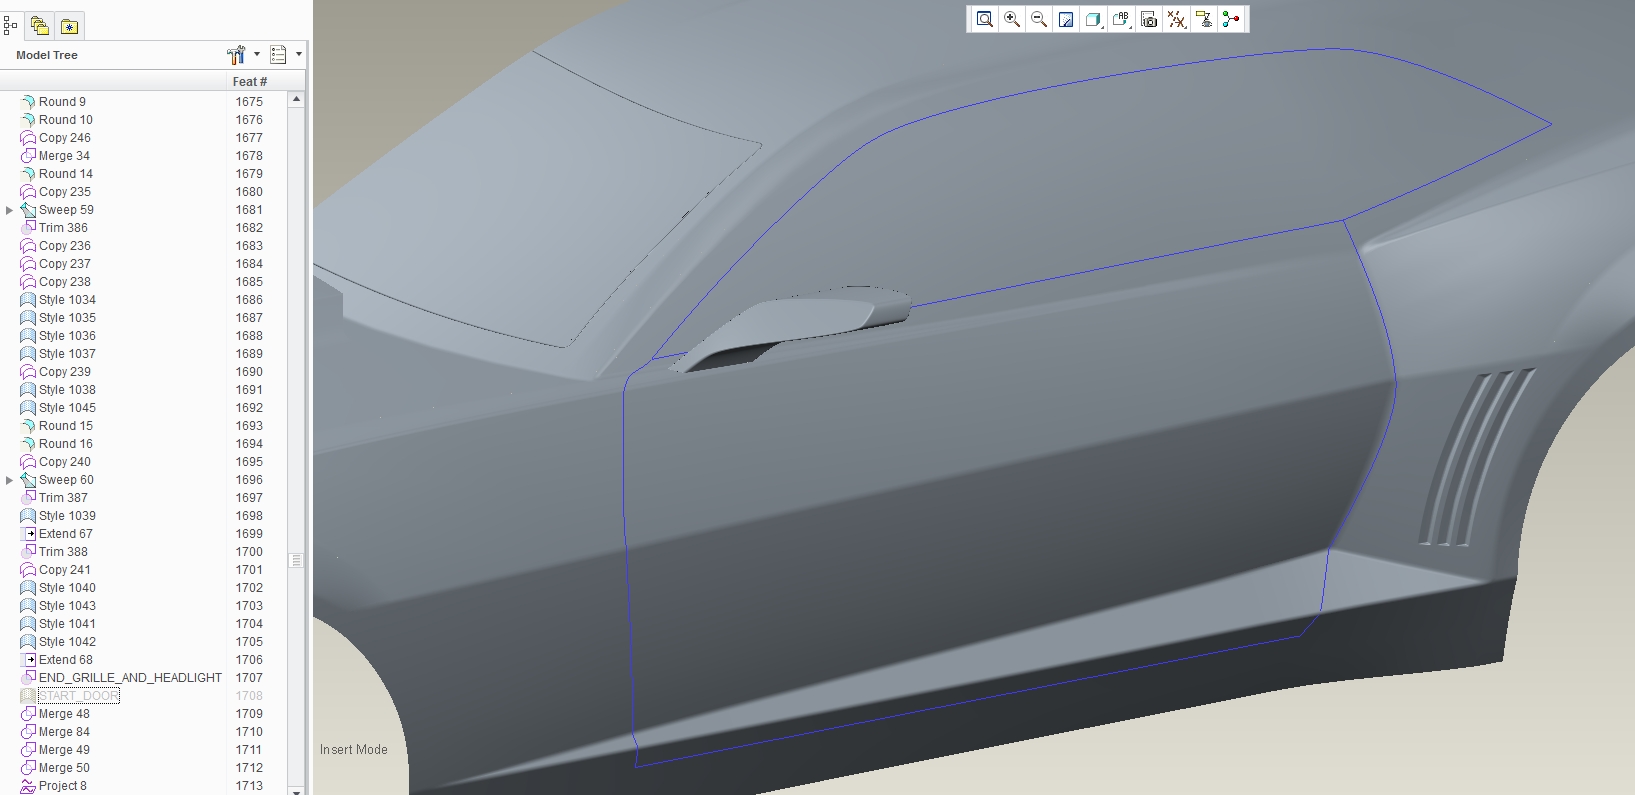This screenshot has width=1635, height=795.
Task: Open the Show dropdown arrow
Action: point(298,55)
